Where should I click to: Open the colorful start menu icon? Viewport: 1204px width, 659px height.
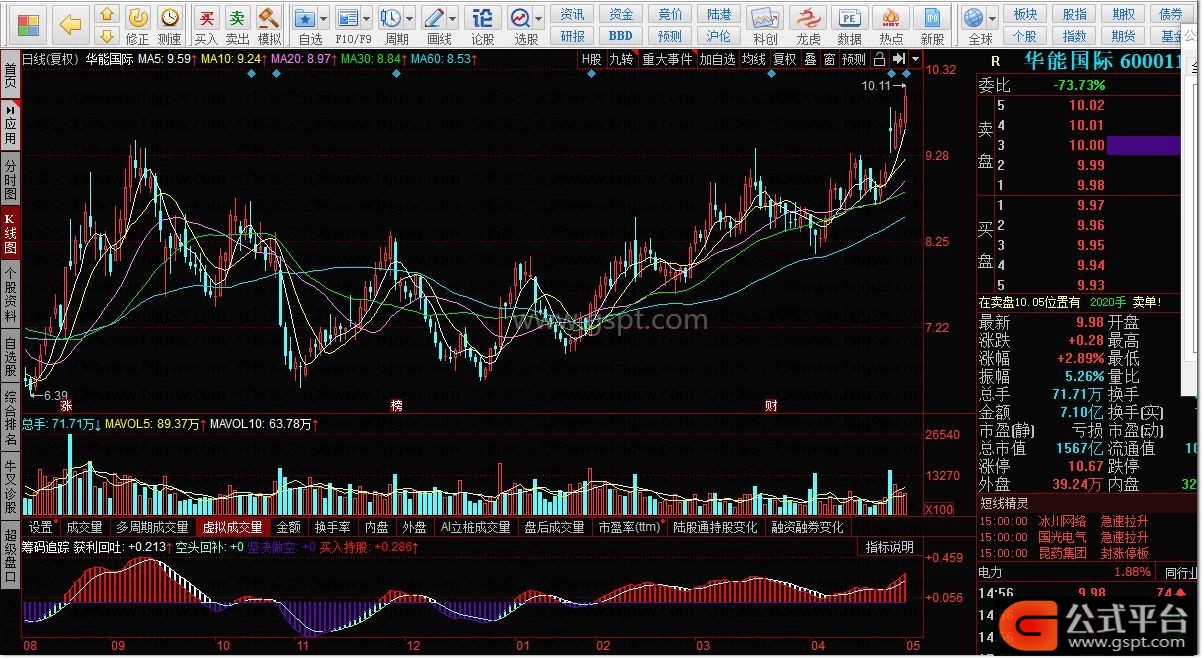[28, 23]
